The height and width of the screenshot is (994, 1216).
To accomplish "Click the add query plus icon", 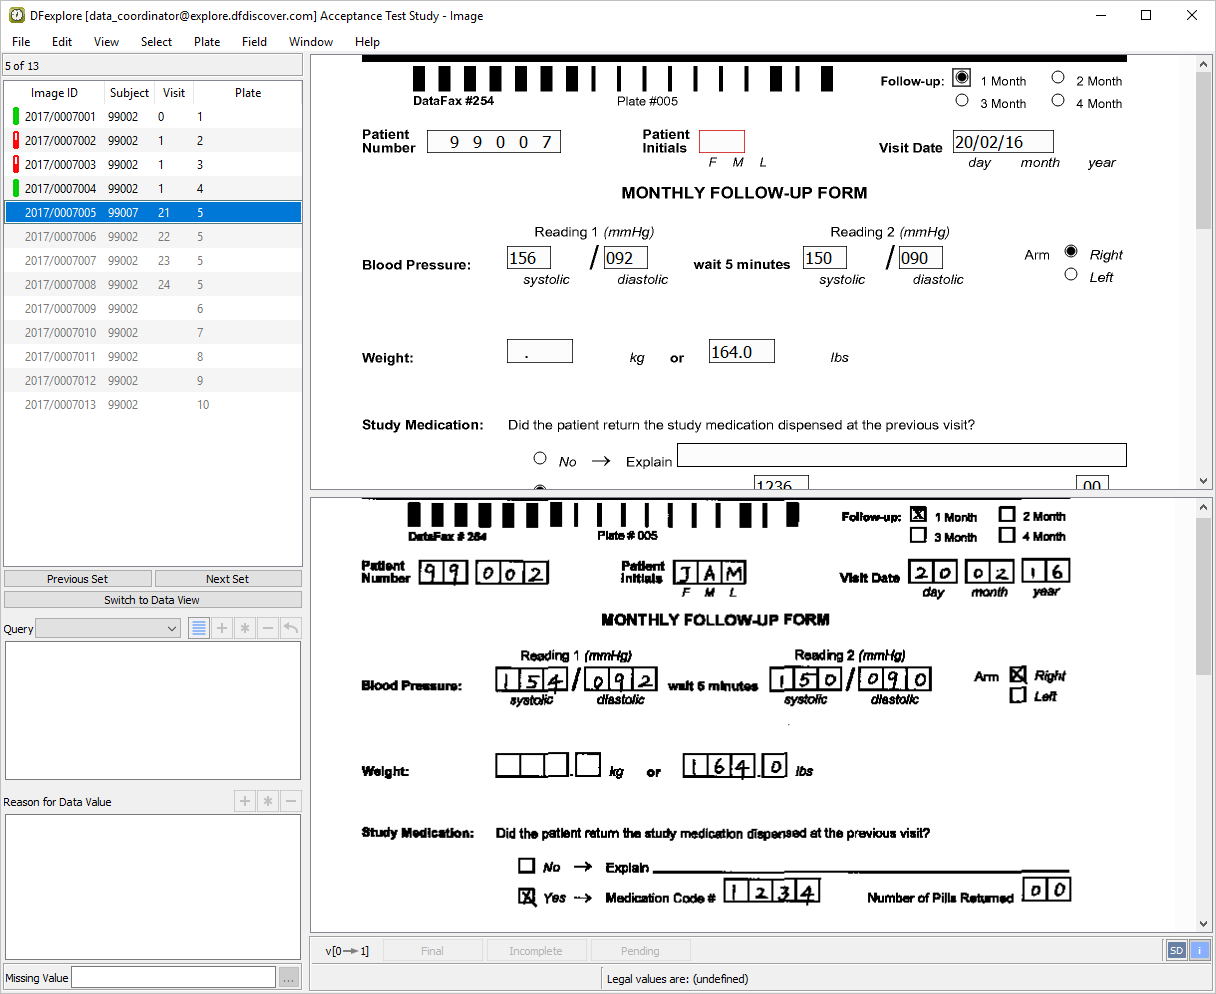I will click(x=222, y=629).
